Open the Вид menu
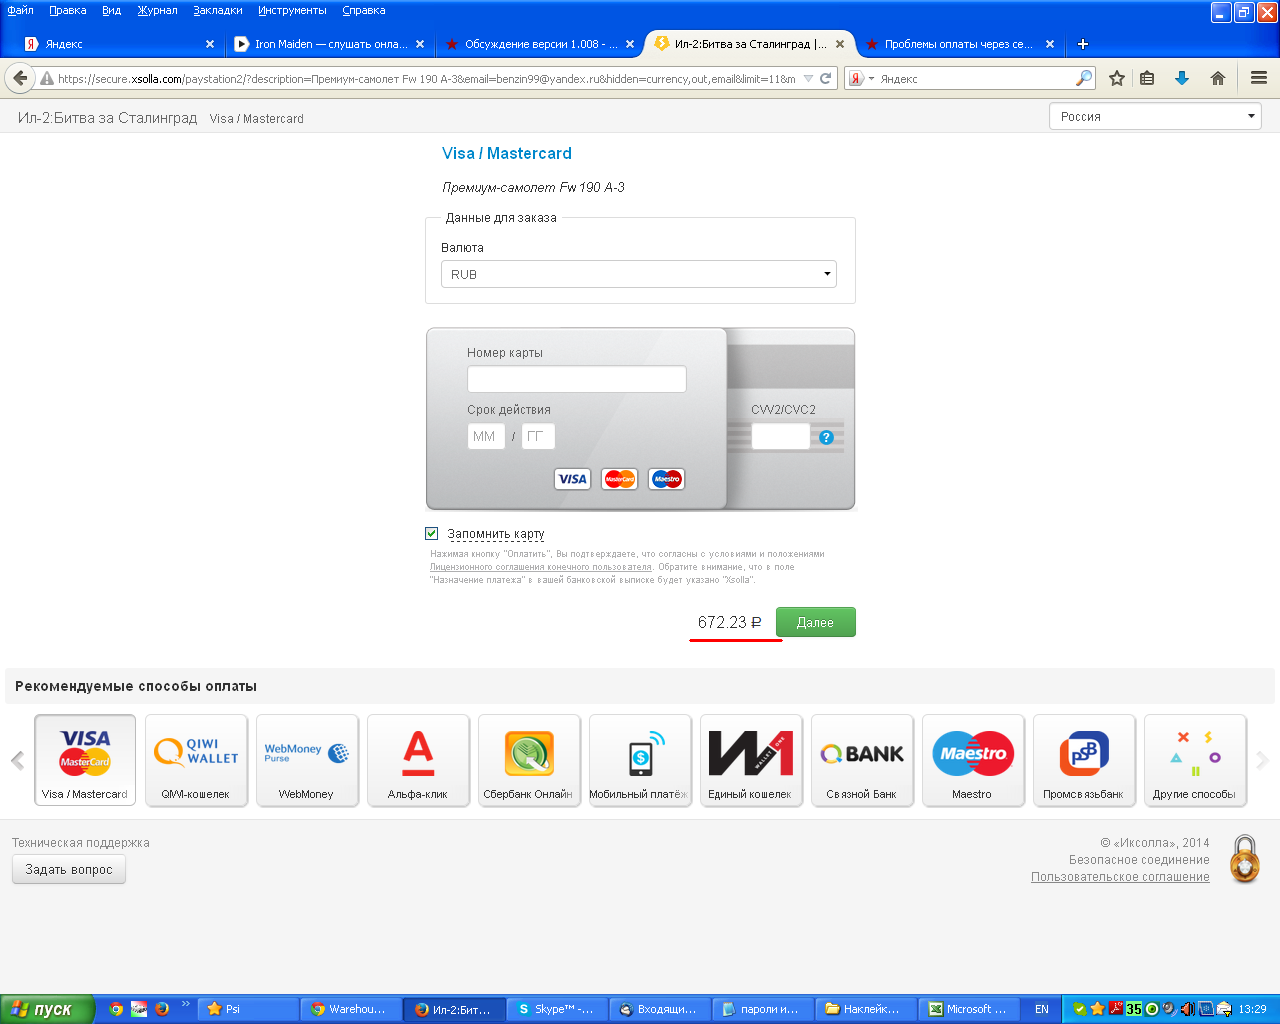The image size is (1280, 1024). click(111, 10)
